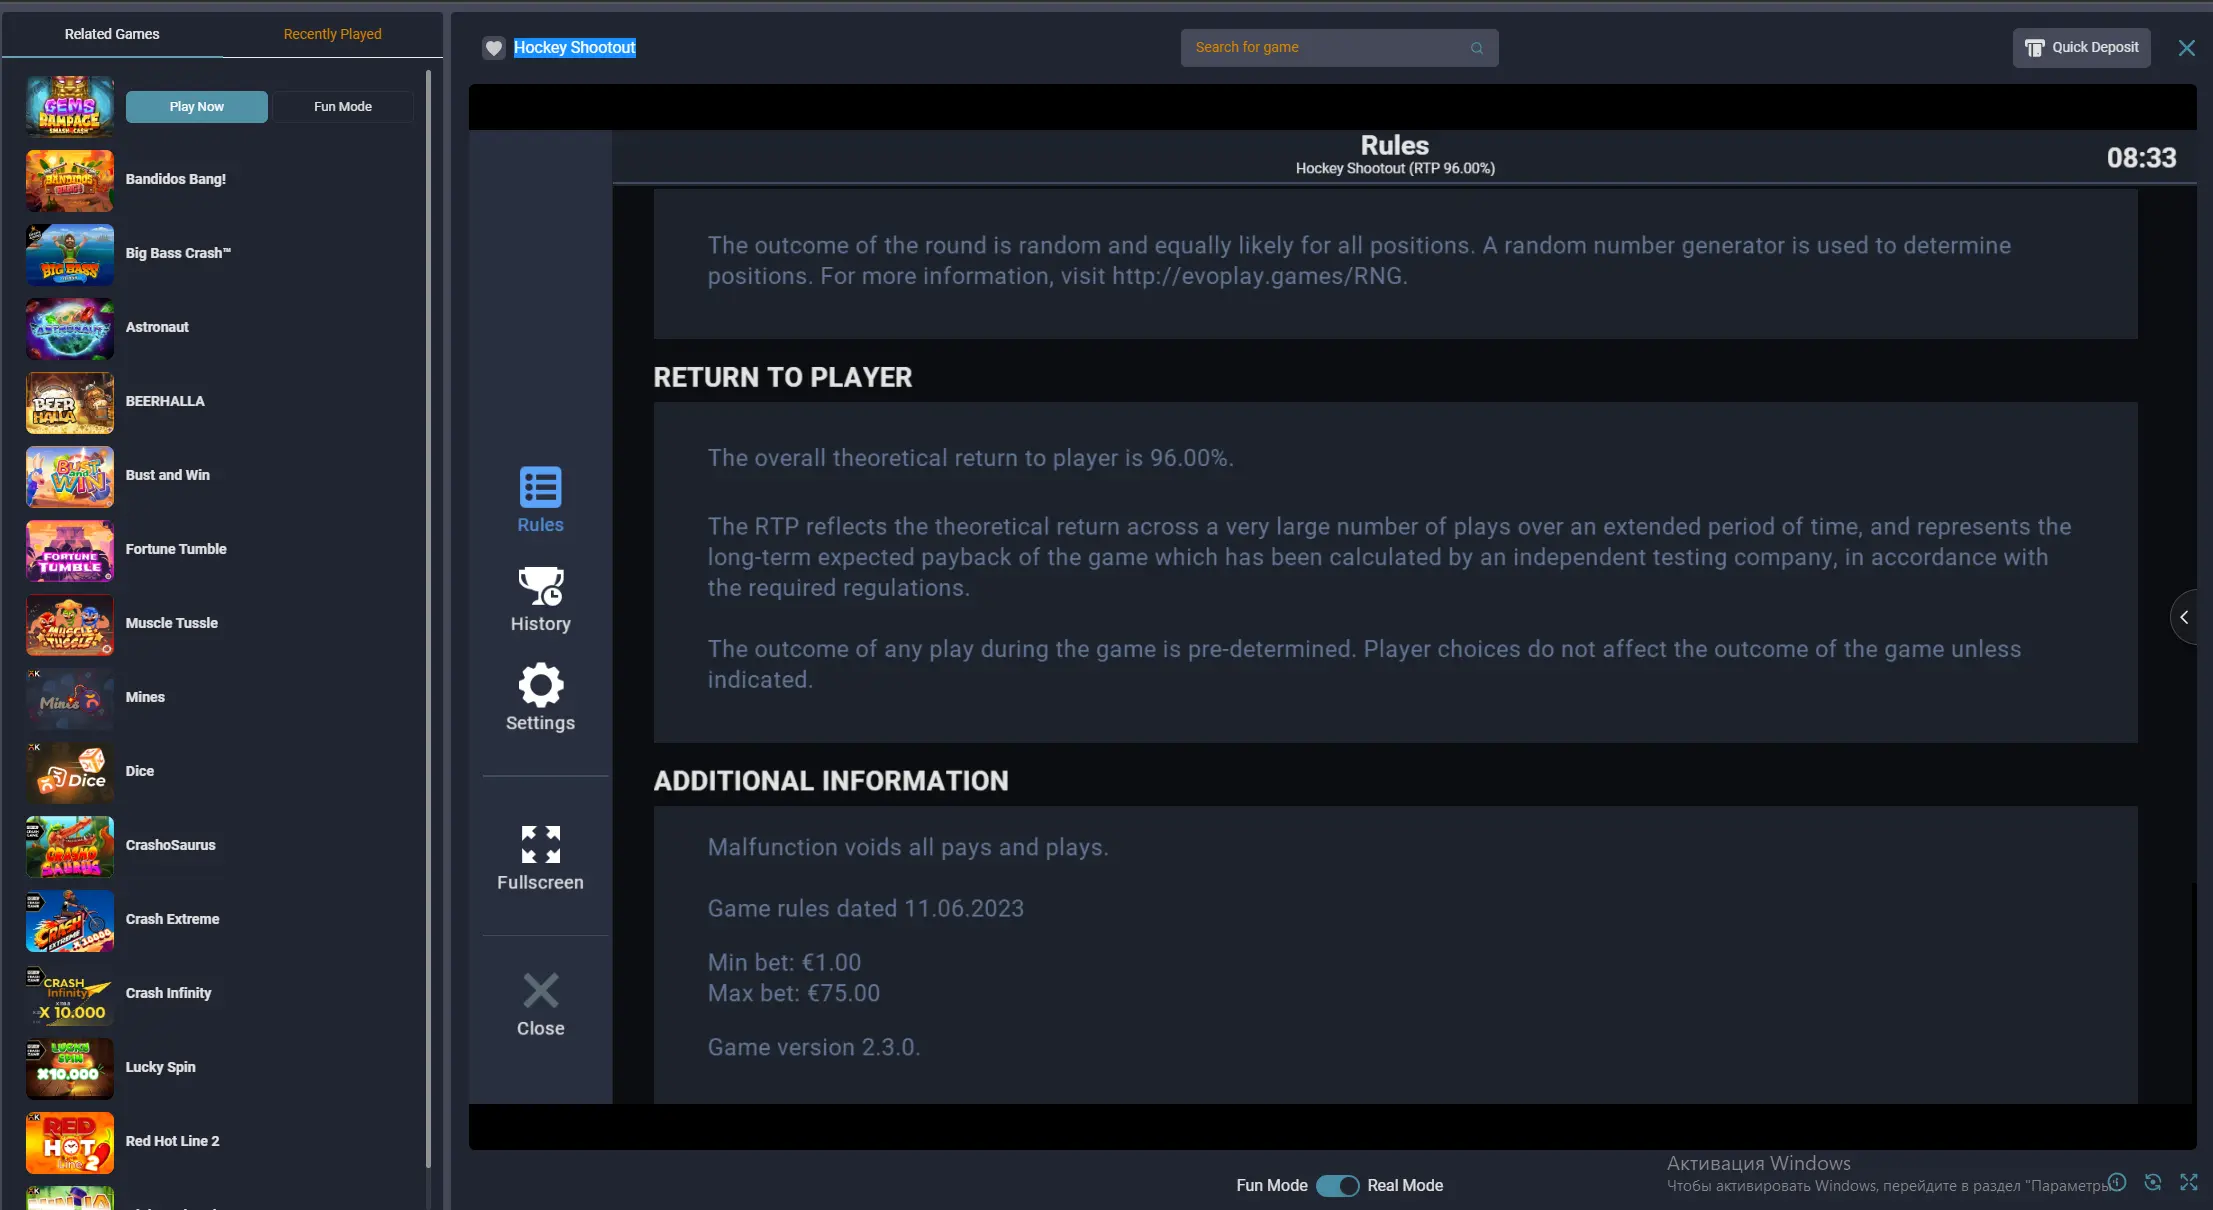Open Big Bass Crash thumbnail
The width and height of the screenshot is (2213, 1210).
(x=70, y=254)
